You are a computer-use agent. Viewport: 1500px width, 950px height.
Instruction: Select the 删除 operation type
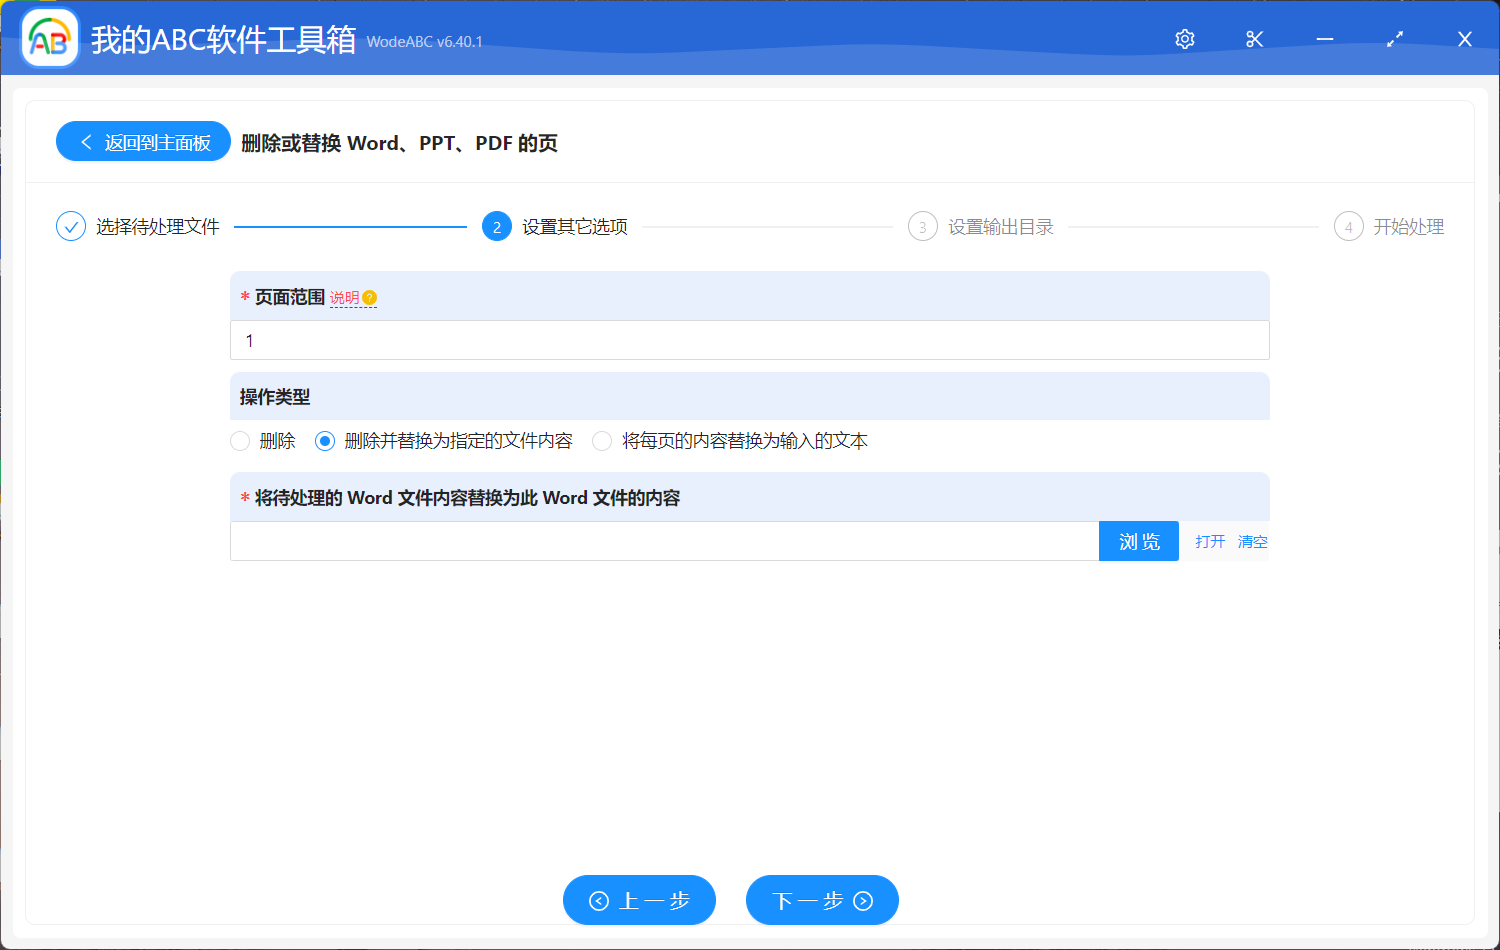tap(240, 440)
